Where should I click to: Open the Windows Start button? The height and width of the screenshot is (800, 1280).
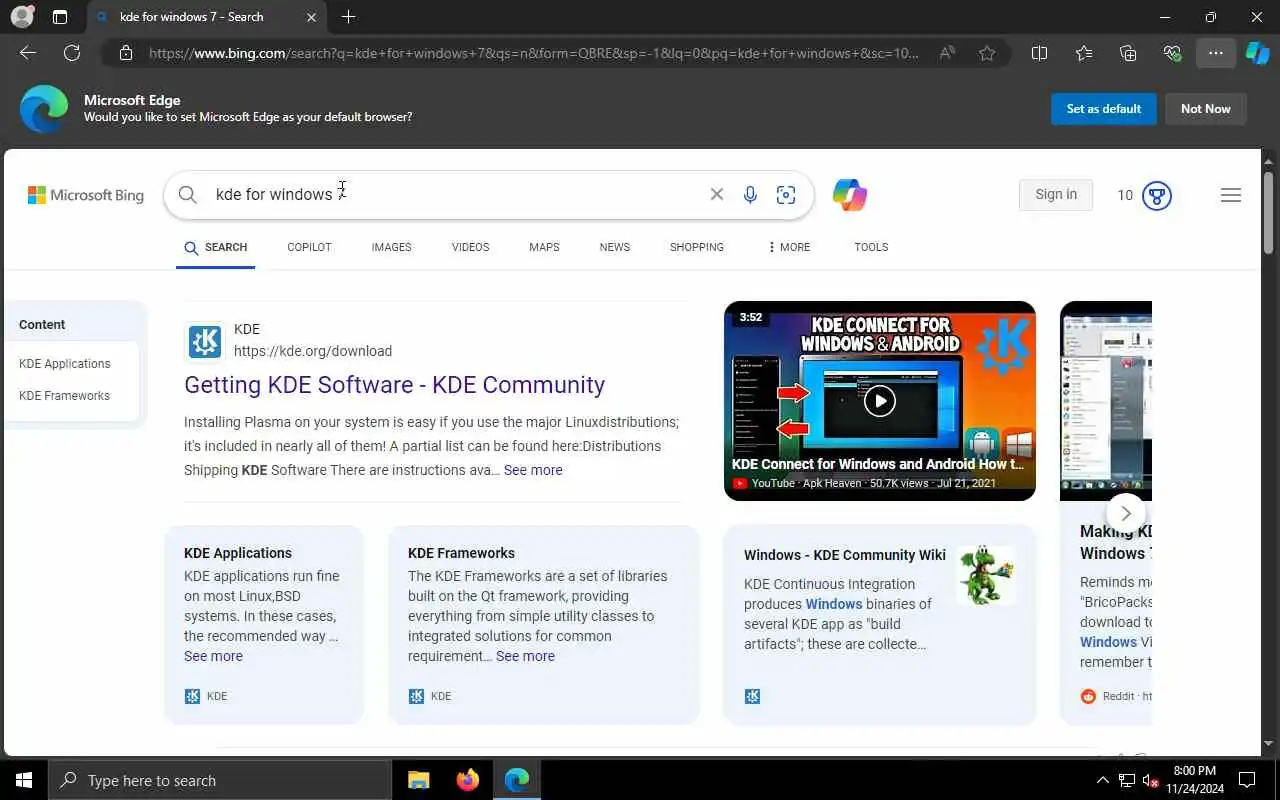click(x=24, y=780)
